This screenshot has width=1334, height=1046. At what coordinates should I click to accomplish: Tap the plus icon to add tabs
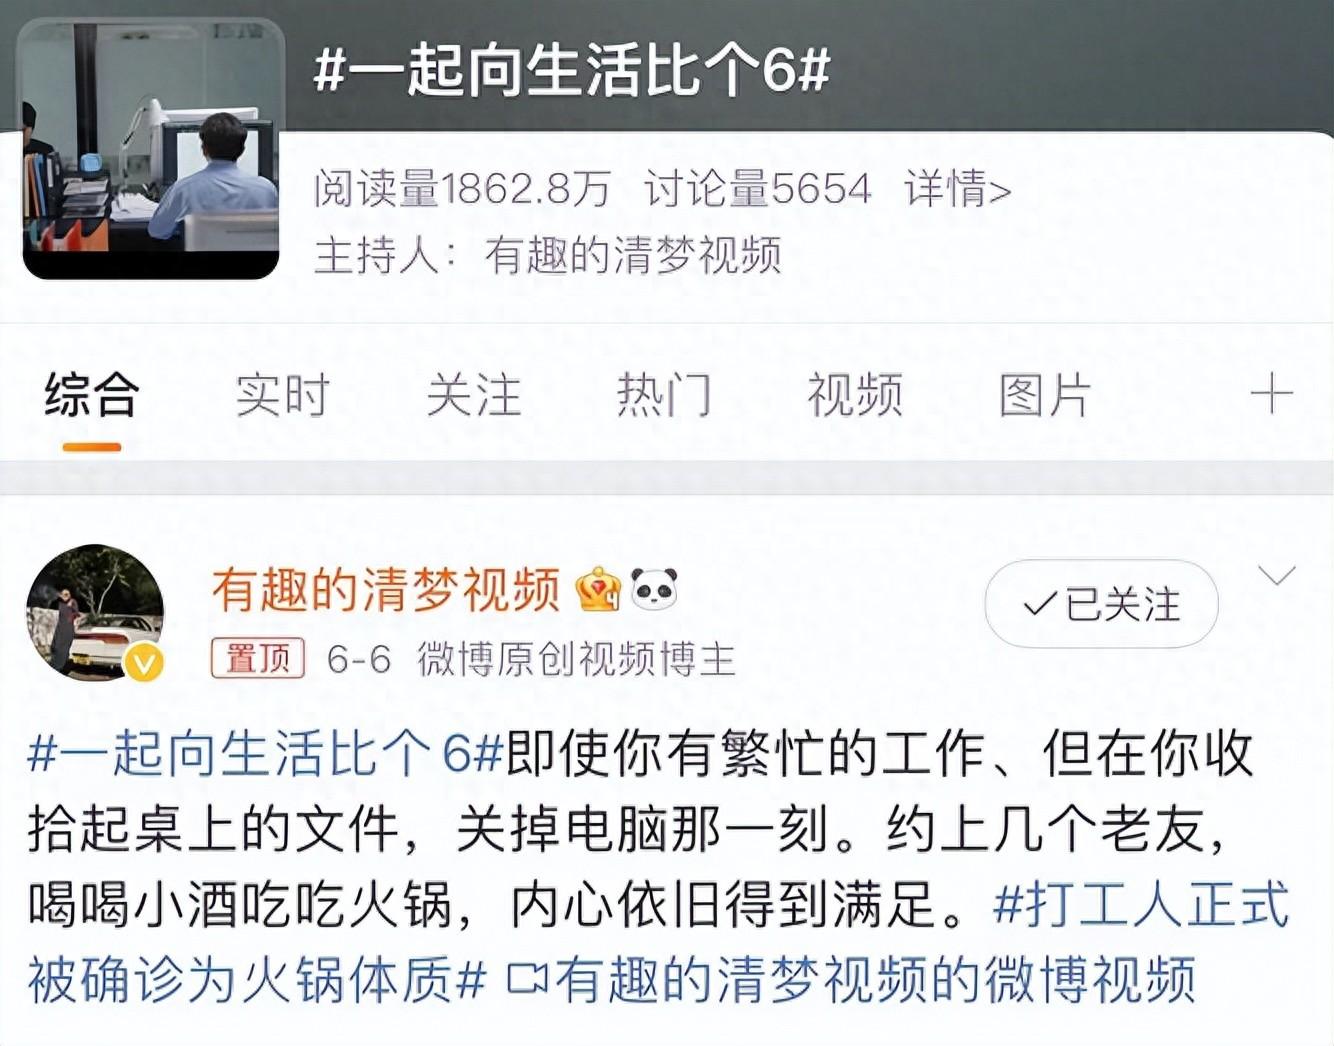point(1271,394)
